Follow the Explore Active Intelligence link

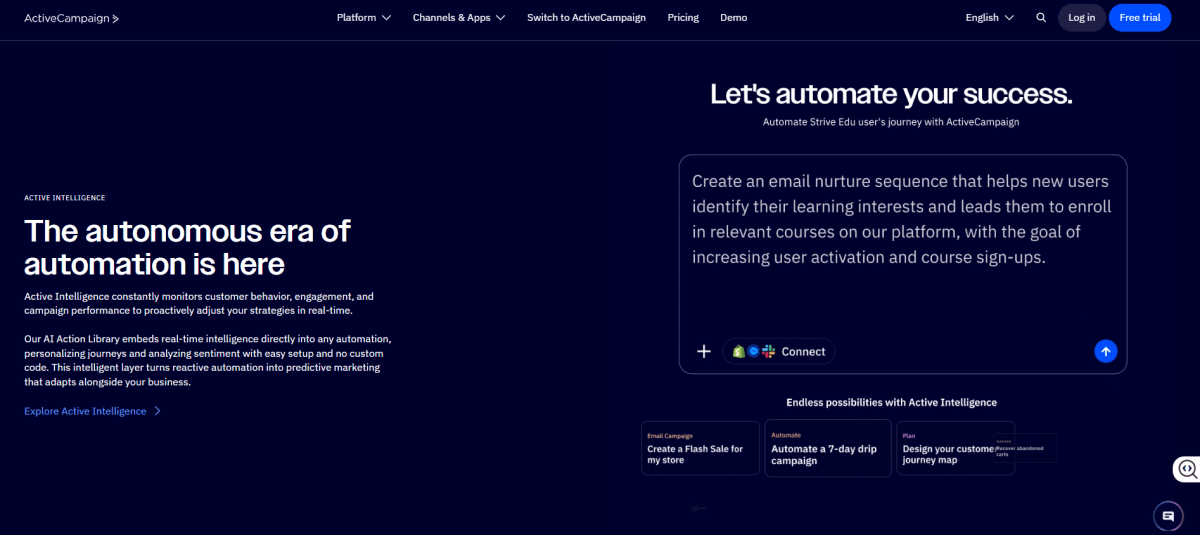pyautogui.click(x=92, y=411)
